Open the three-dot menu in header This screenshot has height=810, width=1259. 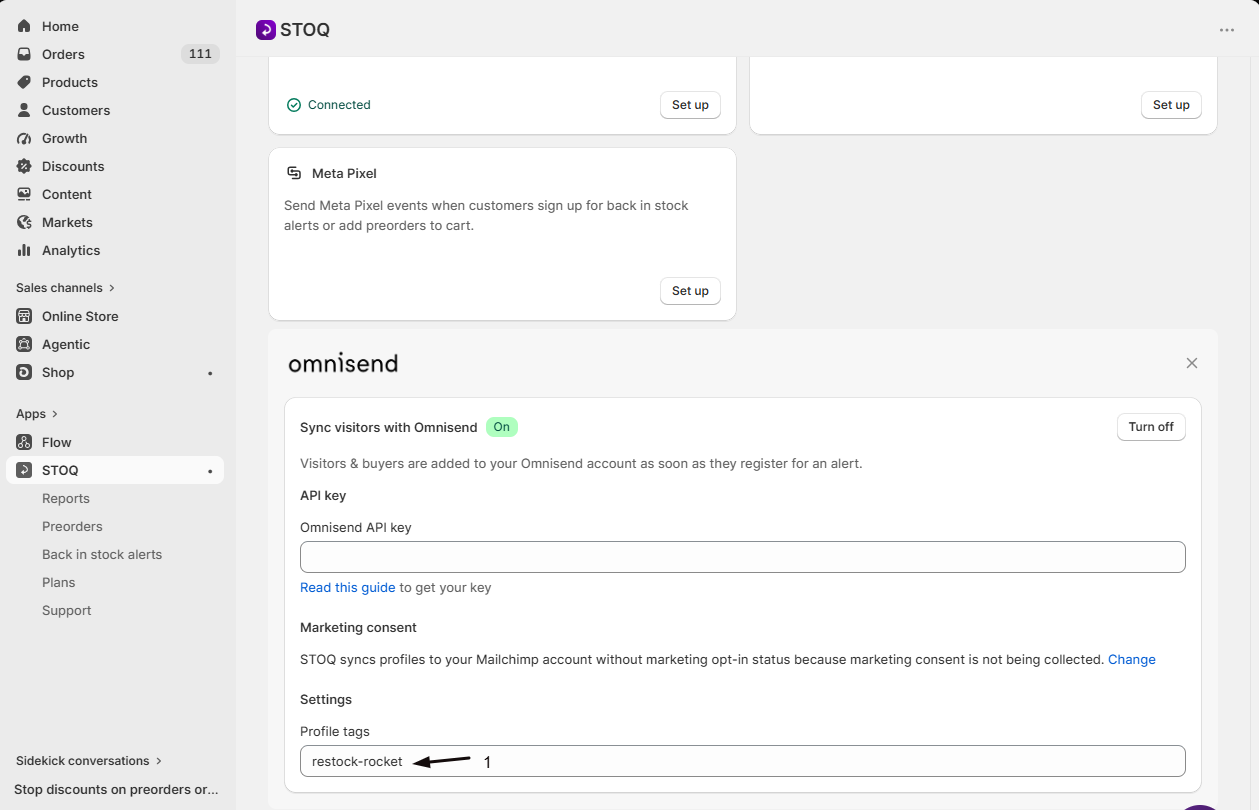[1227, 30]
